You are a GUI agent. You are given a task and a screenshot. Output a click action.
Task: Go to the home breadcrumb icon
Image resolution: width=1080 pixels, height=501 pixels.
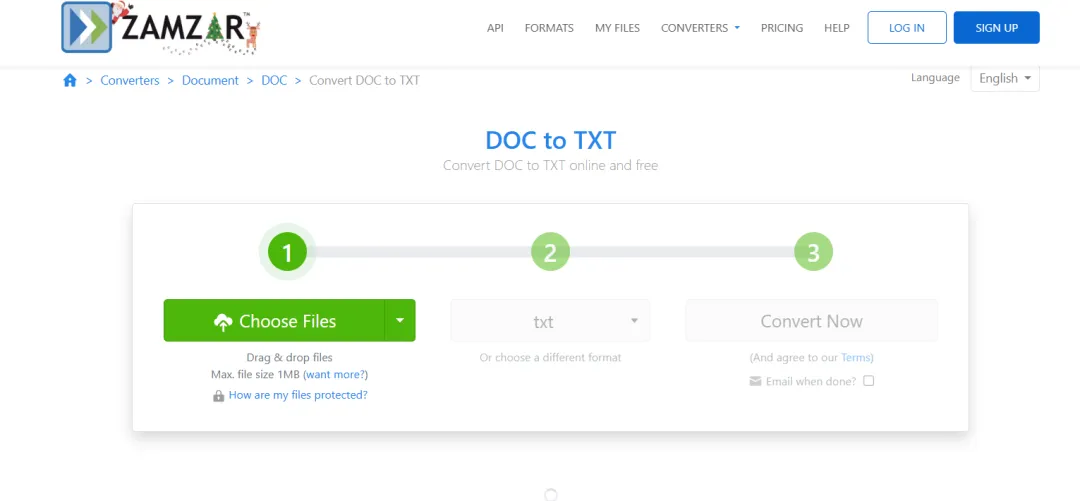70,81
